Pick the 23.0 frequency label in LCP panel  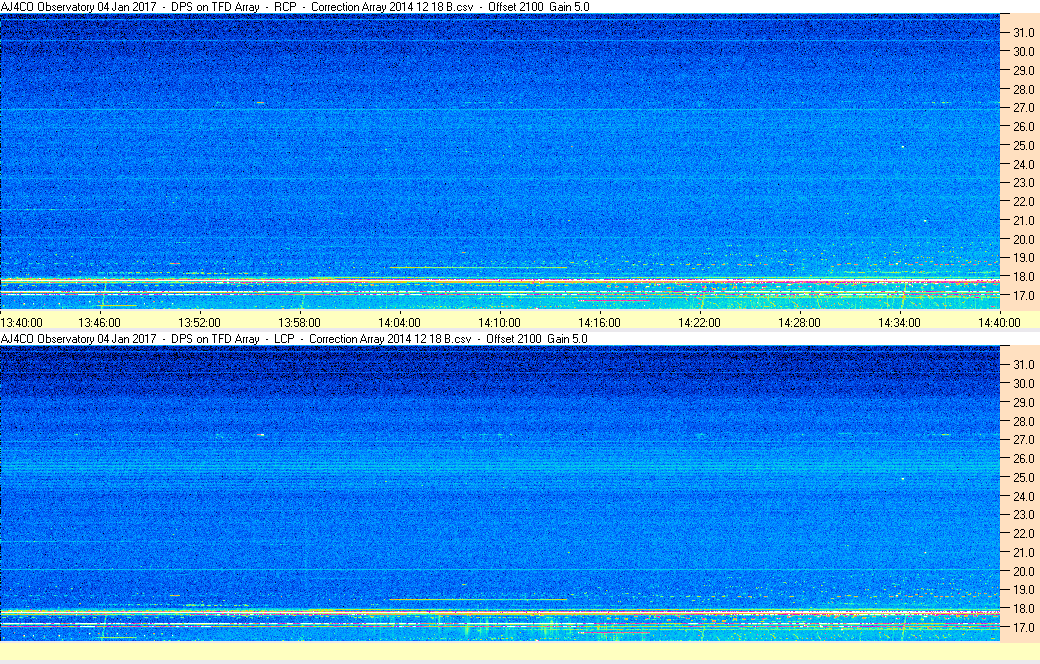click(1023, 515)
